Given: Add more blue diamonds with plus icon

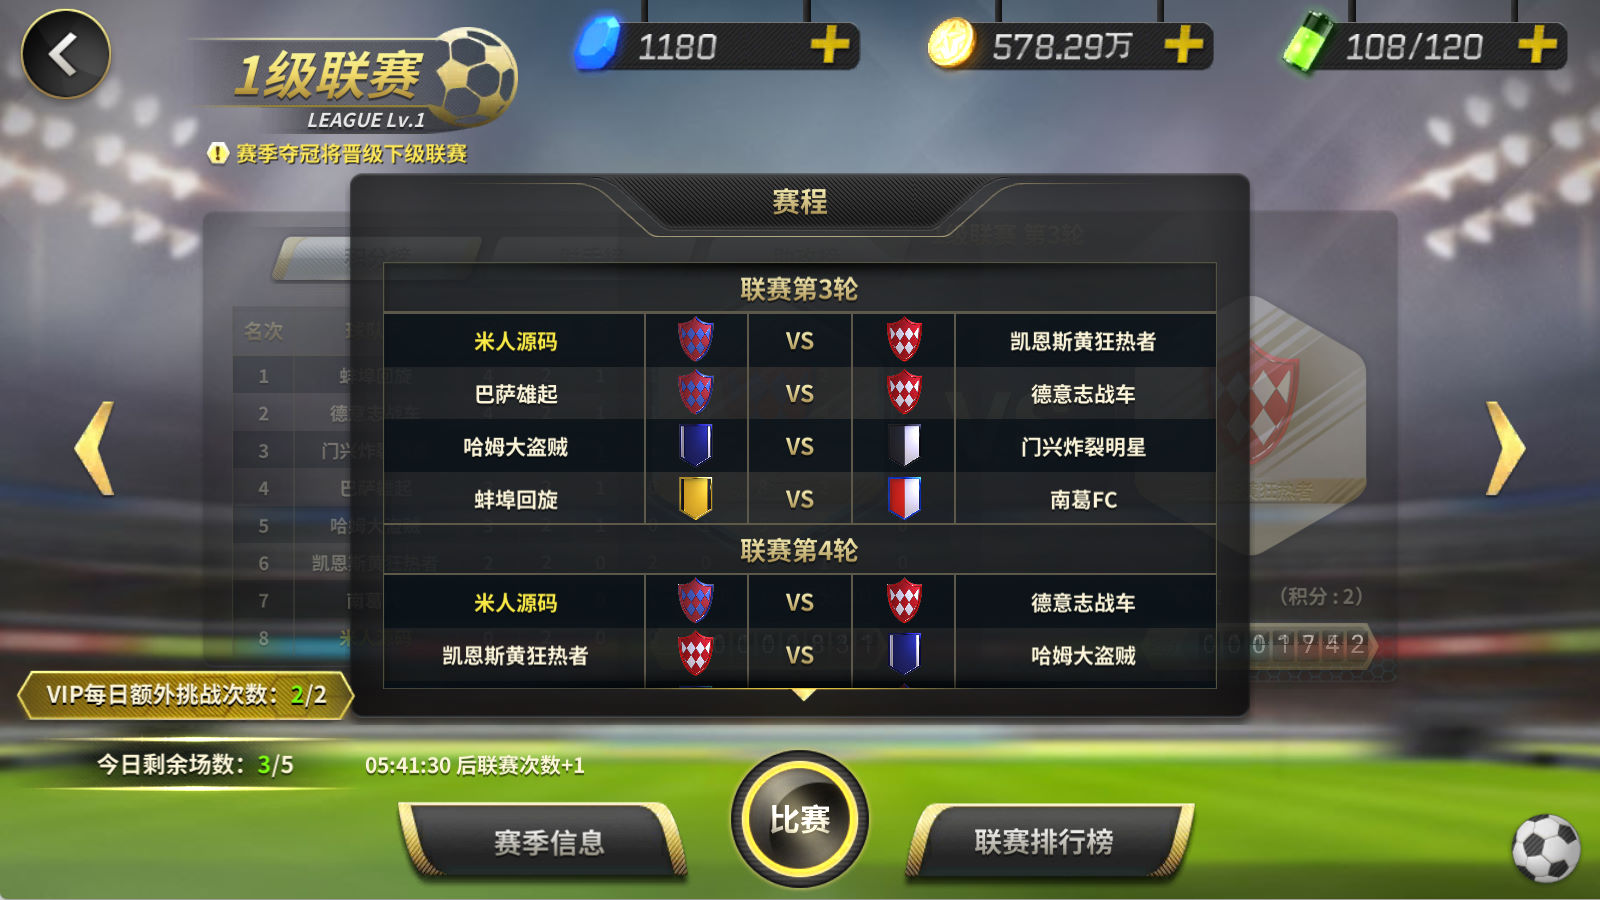Looking at the screenshot, I should coord(829,45).
